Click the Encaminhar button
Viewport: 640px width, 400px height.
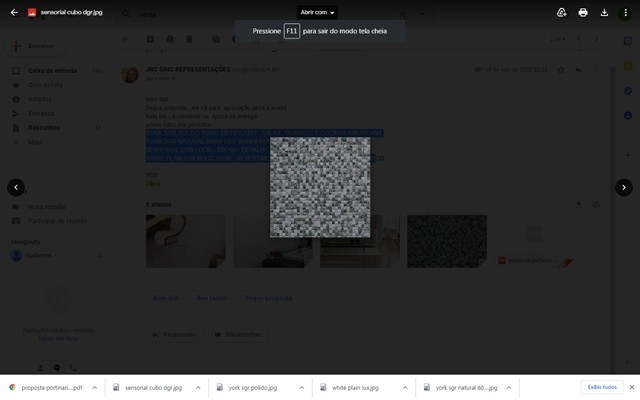[x=238, y=335]
